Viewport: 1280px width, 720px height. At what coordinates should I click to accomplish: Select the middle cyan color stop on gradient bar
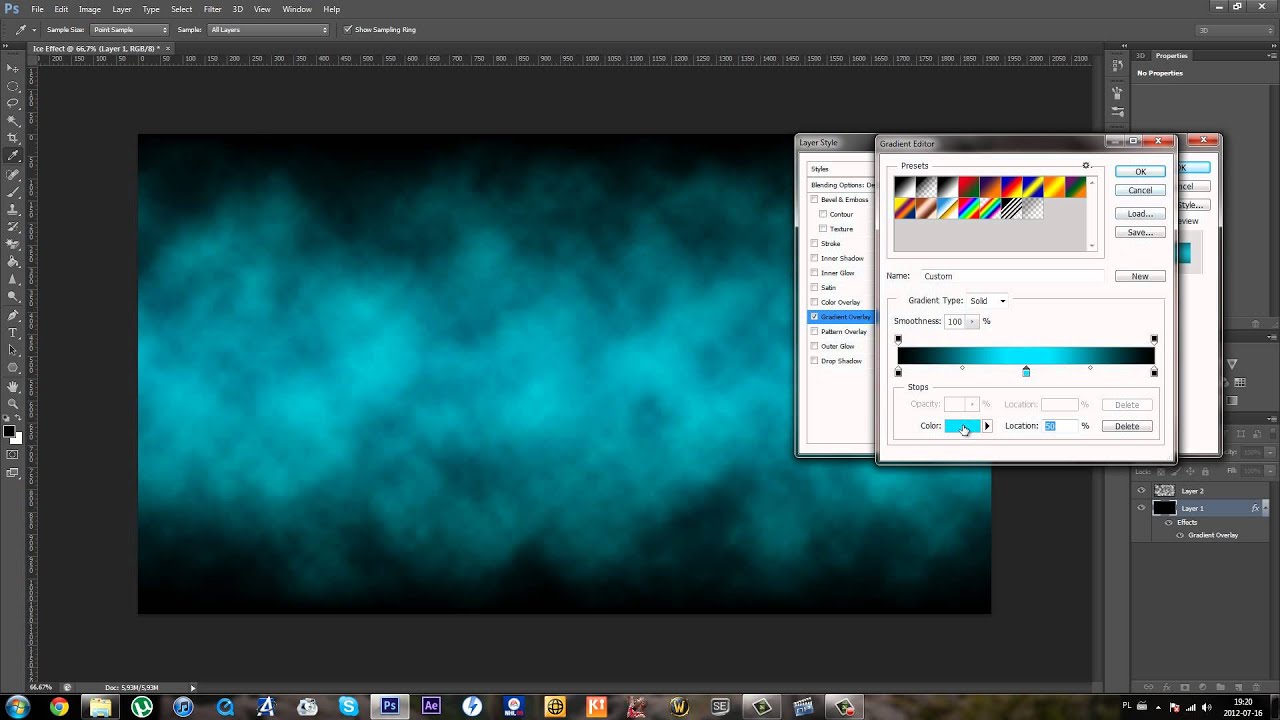[x=1026, y=372]
